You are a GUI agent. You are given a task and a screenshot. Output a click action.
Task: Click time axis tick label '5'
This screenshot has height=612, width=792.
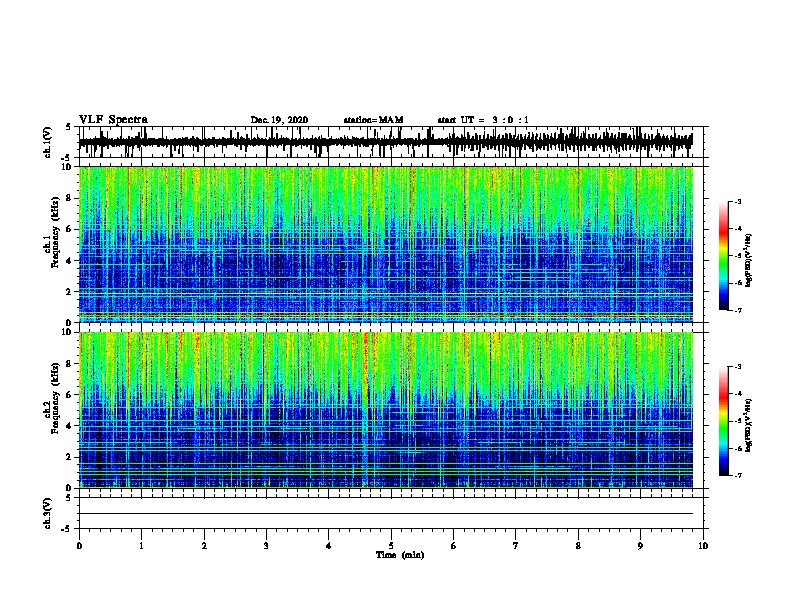tap(391, 546)
